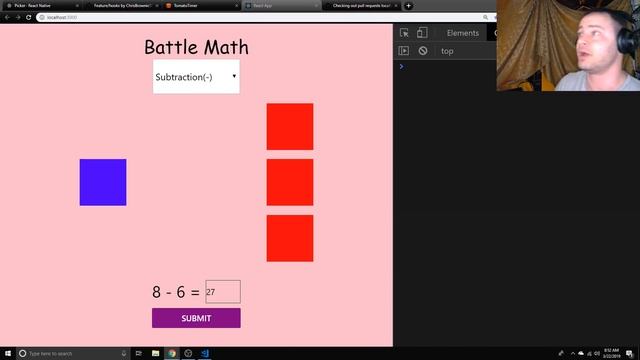Open the Windows notification center

pyautogui.click(x=629, y=353)
